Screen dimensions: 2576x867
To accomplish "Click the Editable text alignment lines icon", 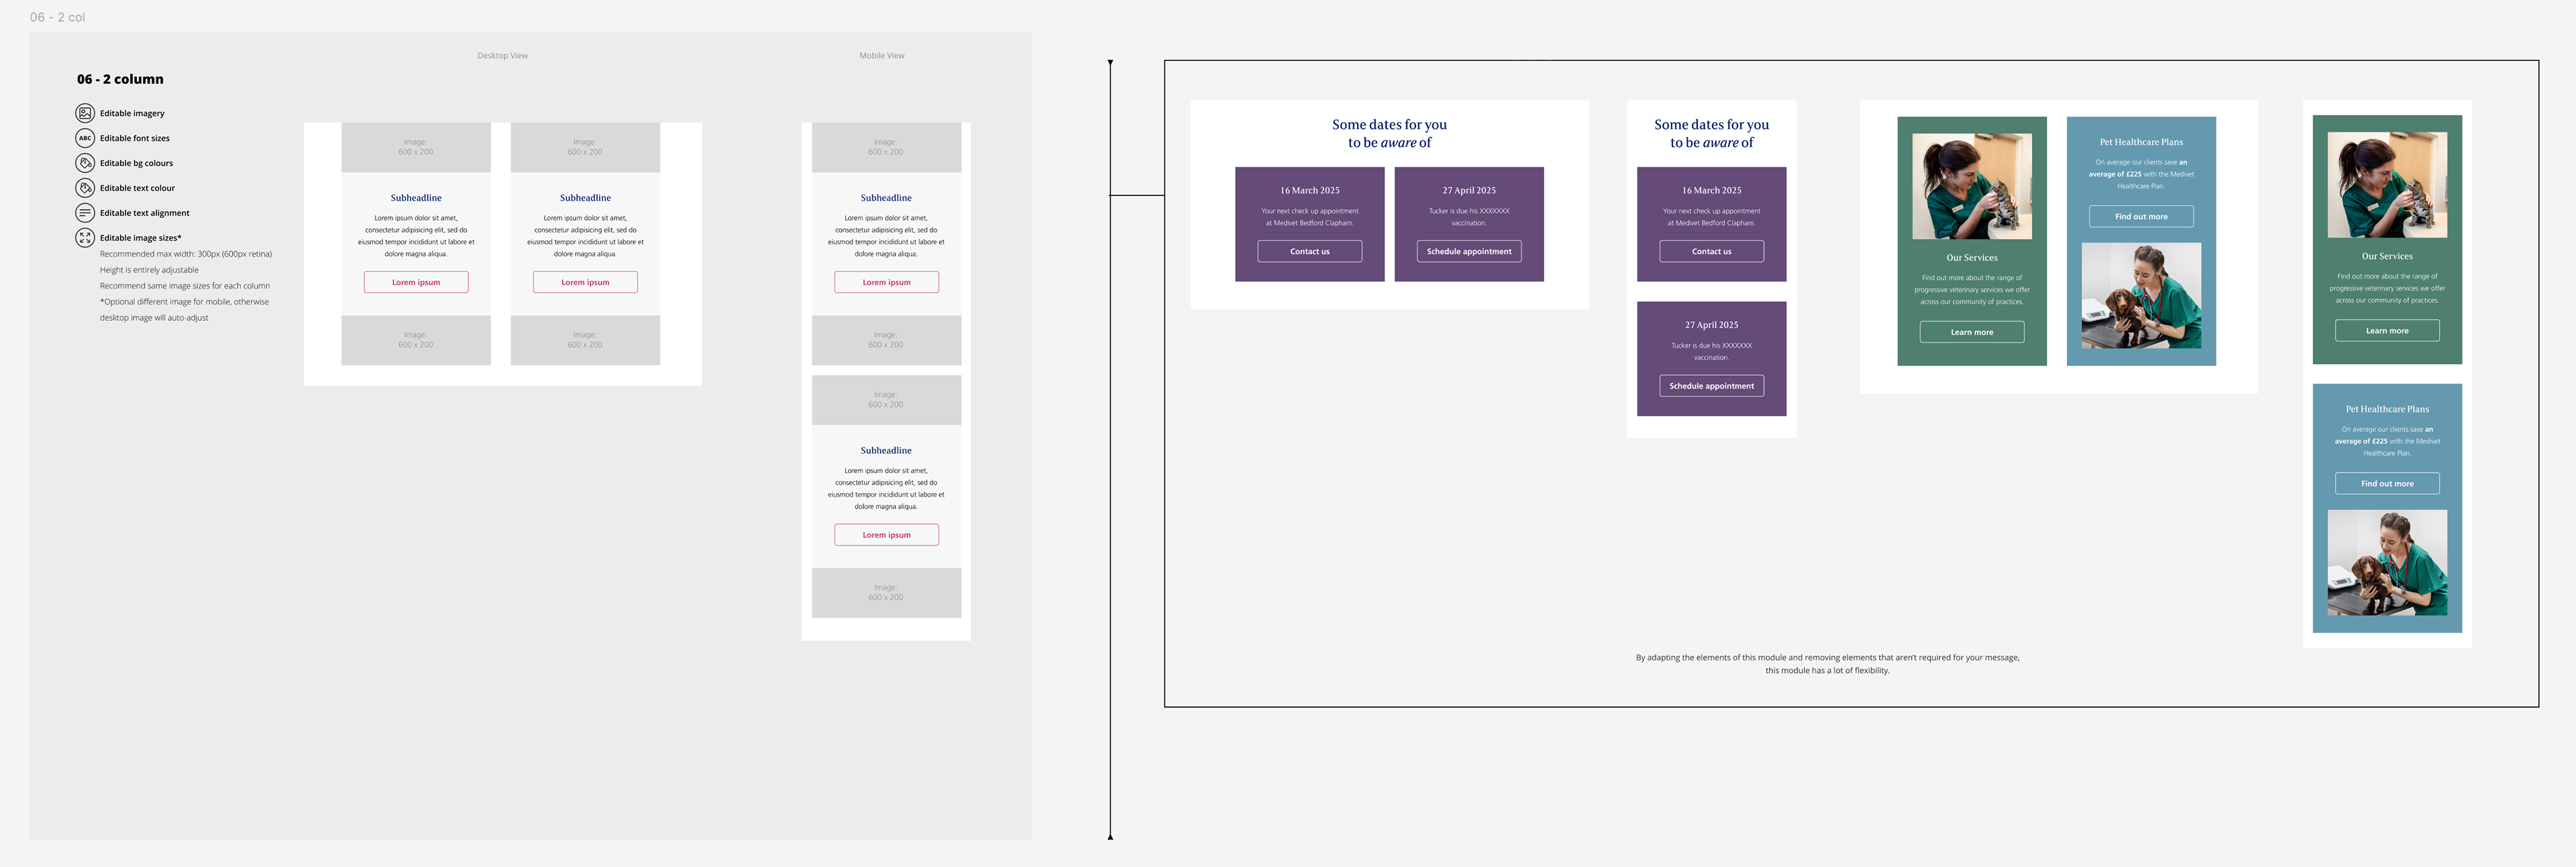I will [85, 213].
